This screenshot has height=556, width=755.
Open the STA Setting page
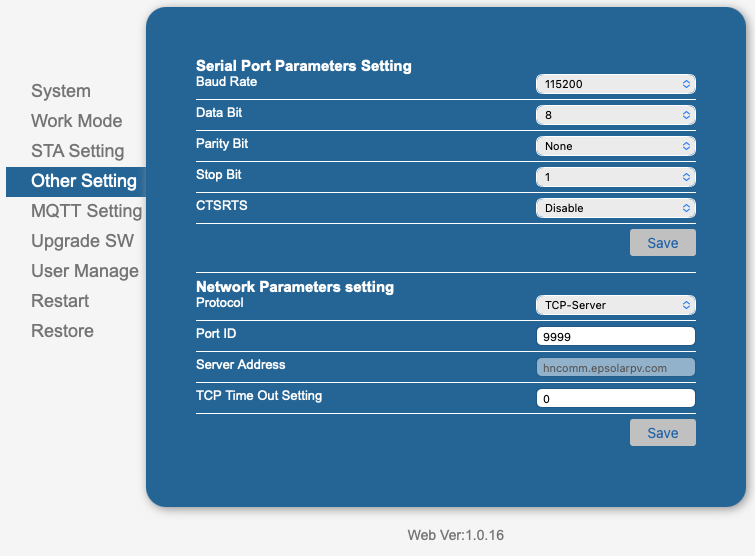[x=78, y=151]
